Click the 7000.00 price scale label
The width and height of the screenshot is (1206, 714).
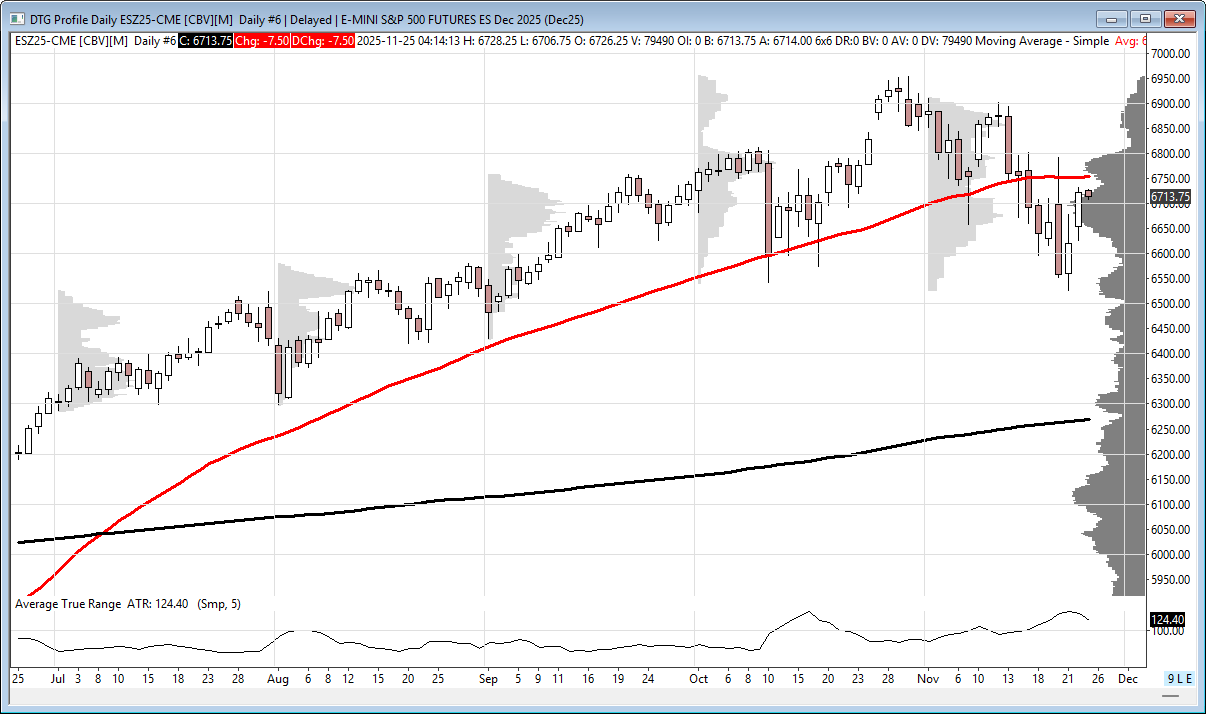(x=1169, y=54)
